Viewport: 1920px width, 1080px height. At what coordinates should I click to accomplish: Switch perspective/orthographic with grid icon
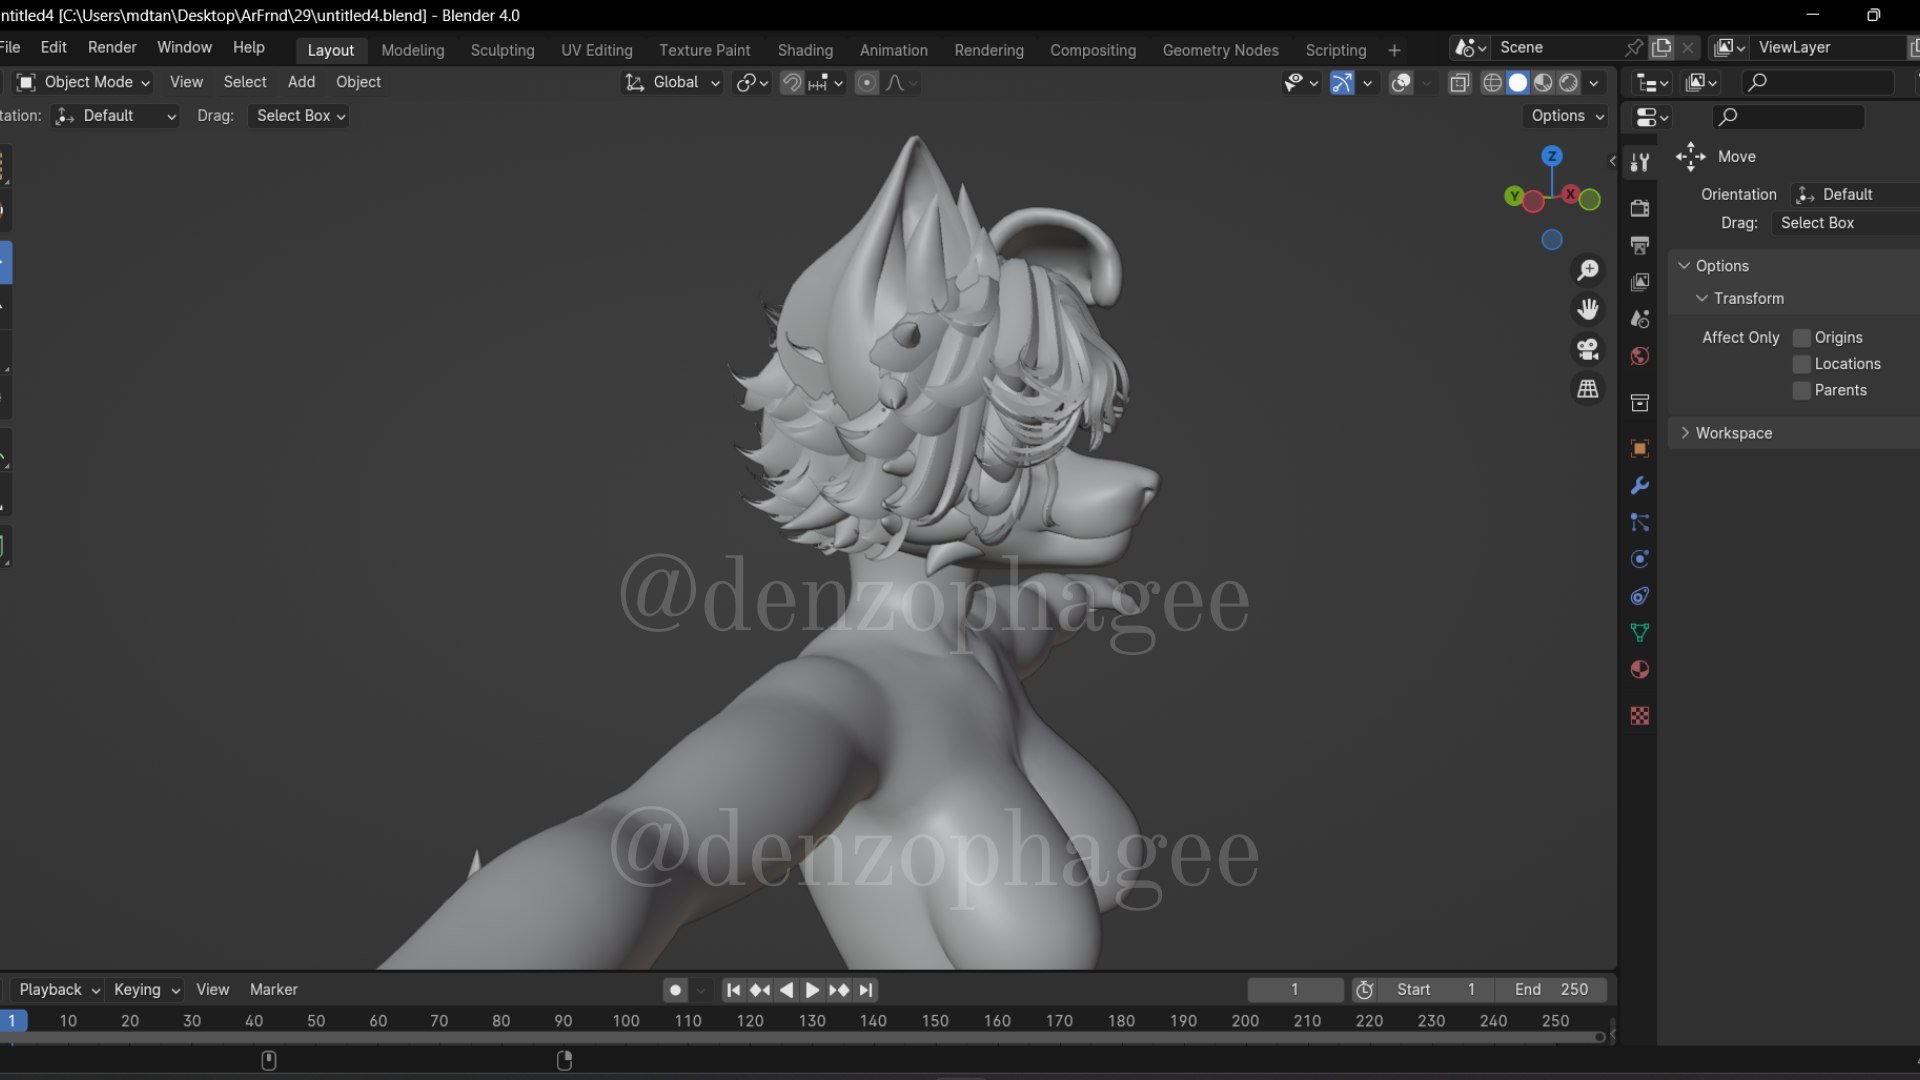[x=1588, y=389]
